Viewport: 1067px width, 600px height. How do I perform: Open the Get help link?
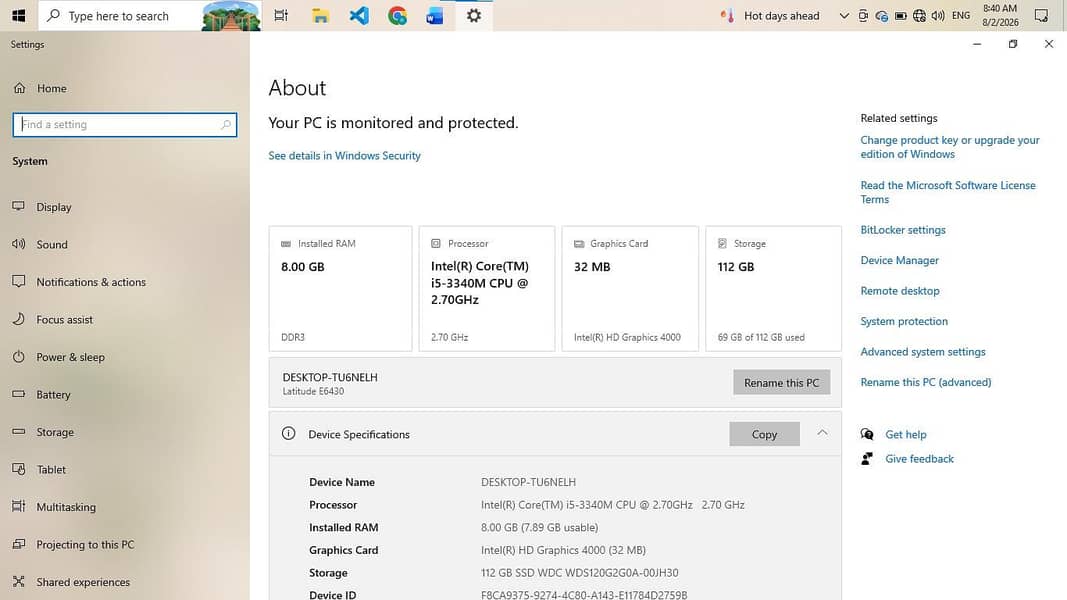coord(906,435)
